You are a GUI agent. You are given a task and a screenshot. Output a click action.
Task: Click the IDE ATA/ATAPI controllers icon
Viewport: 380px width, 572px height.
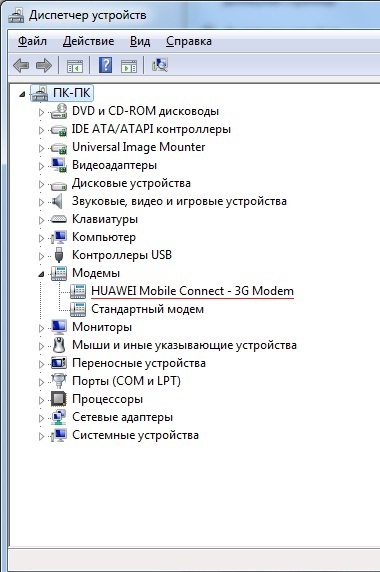tap(59, 130)
